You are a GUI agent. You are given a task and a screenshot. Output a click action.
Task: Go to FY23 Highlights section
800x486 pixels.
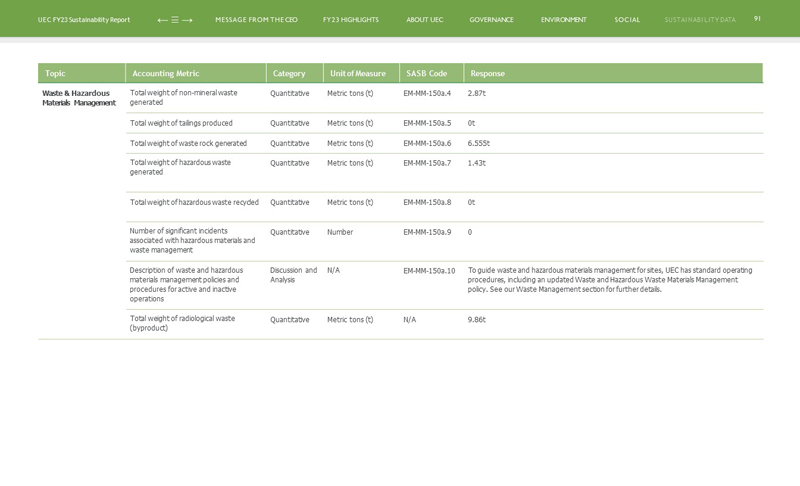click(x=350, y=20)
